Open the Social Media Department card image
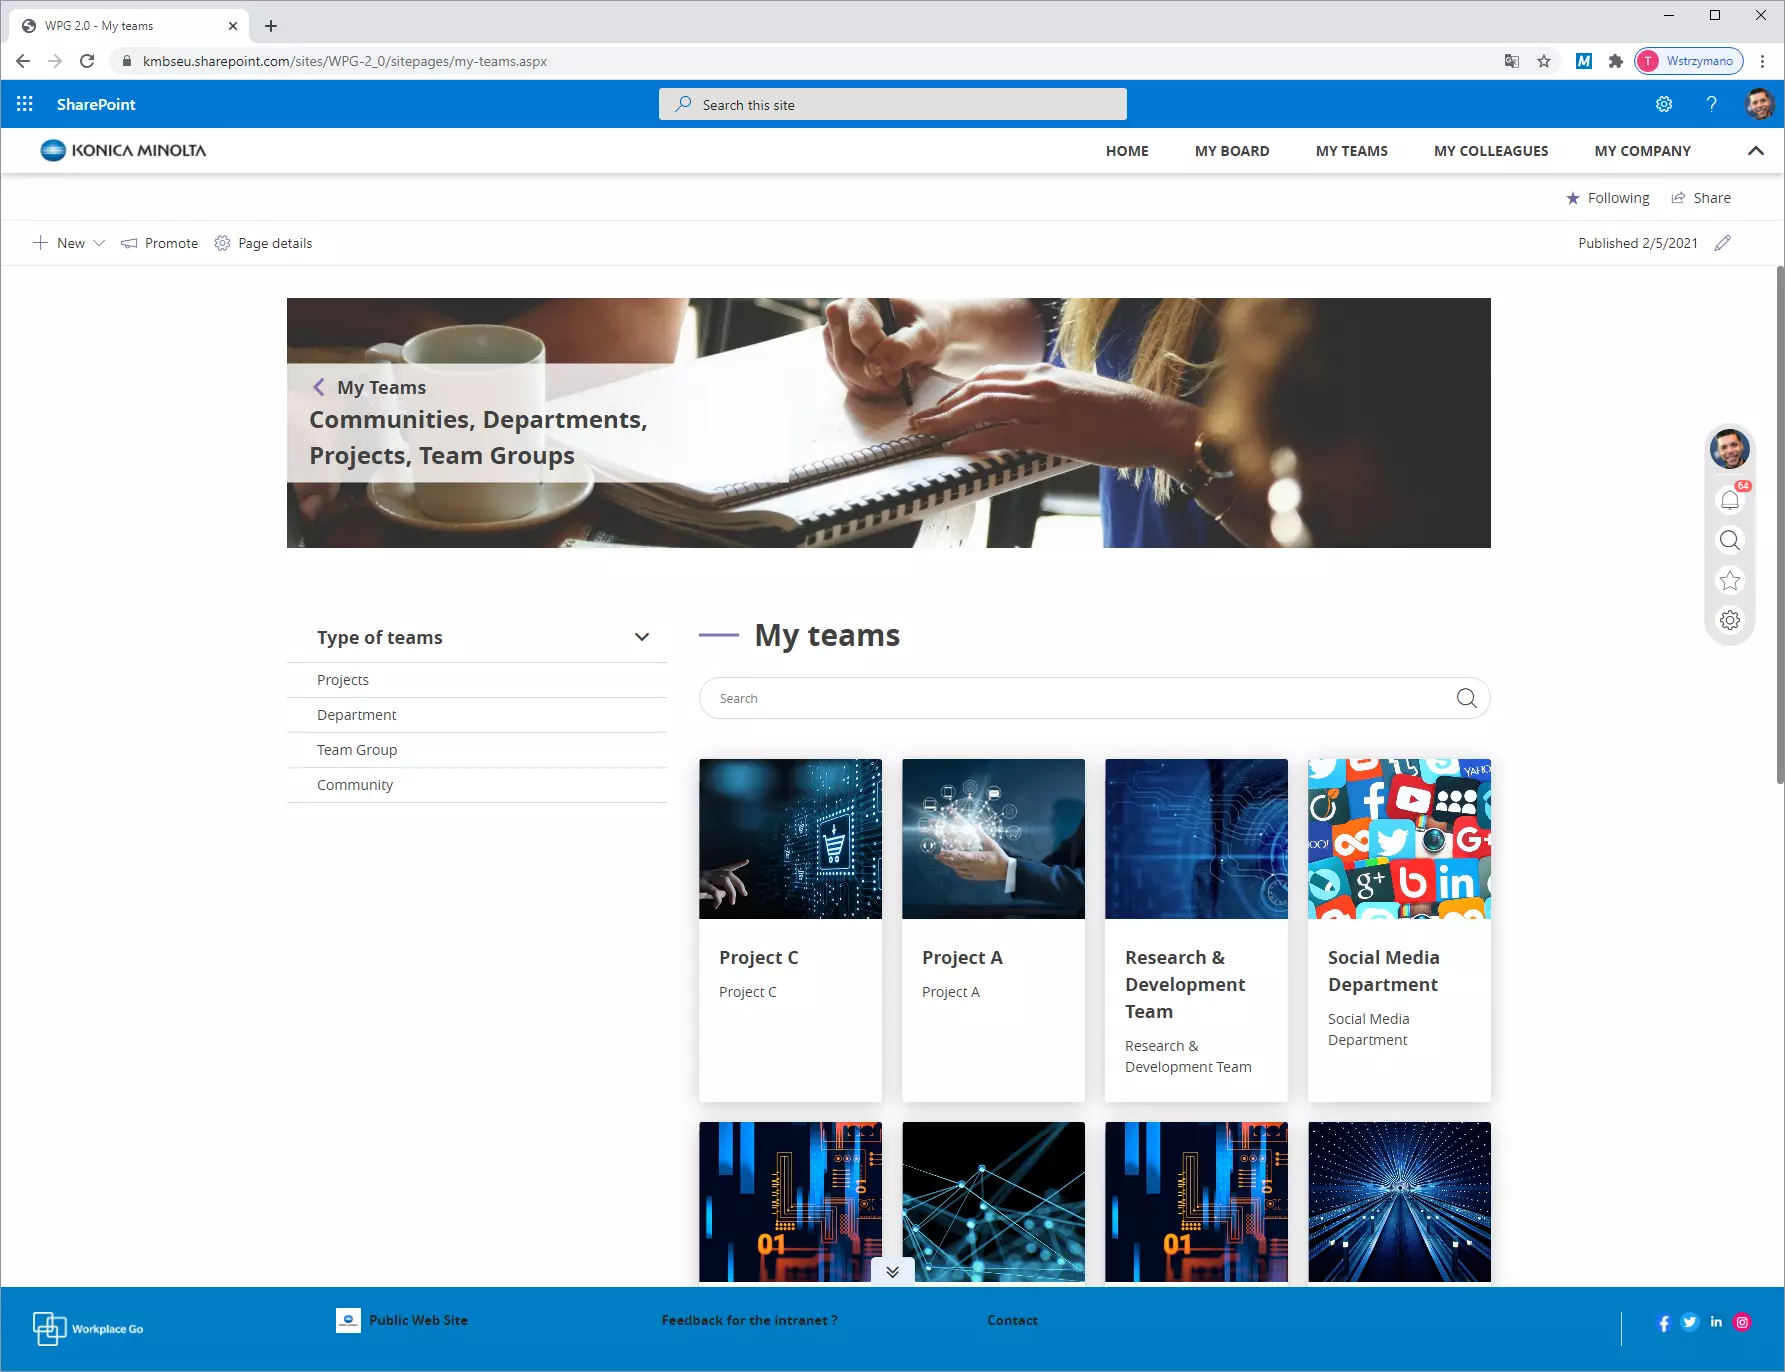This screenshot has height=1372, width=1785. (1399, 839)
